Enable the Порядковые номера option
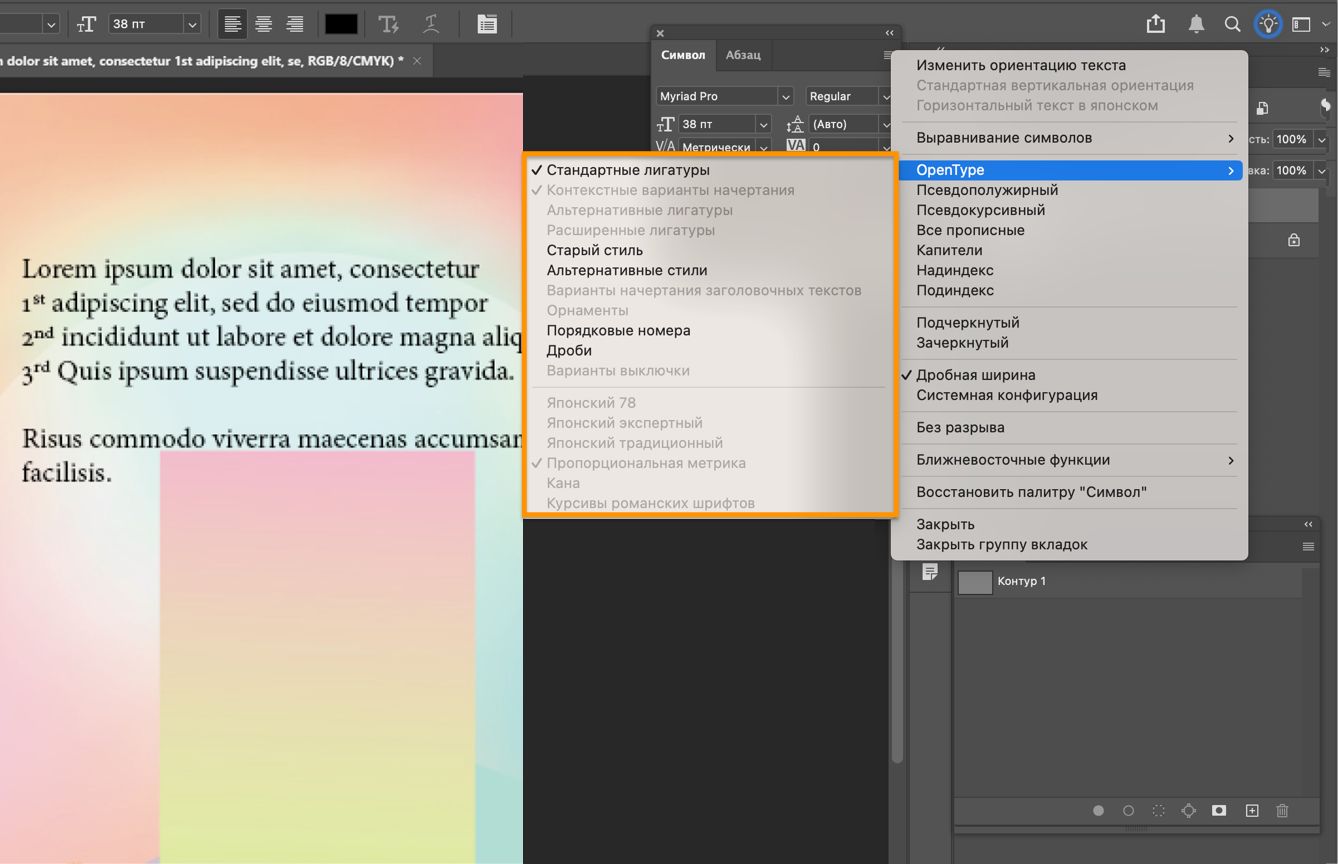The image size is (1338, 864). pyautogui.click(x=618, y=330)
